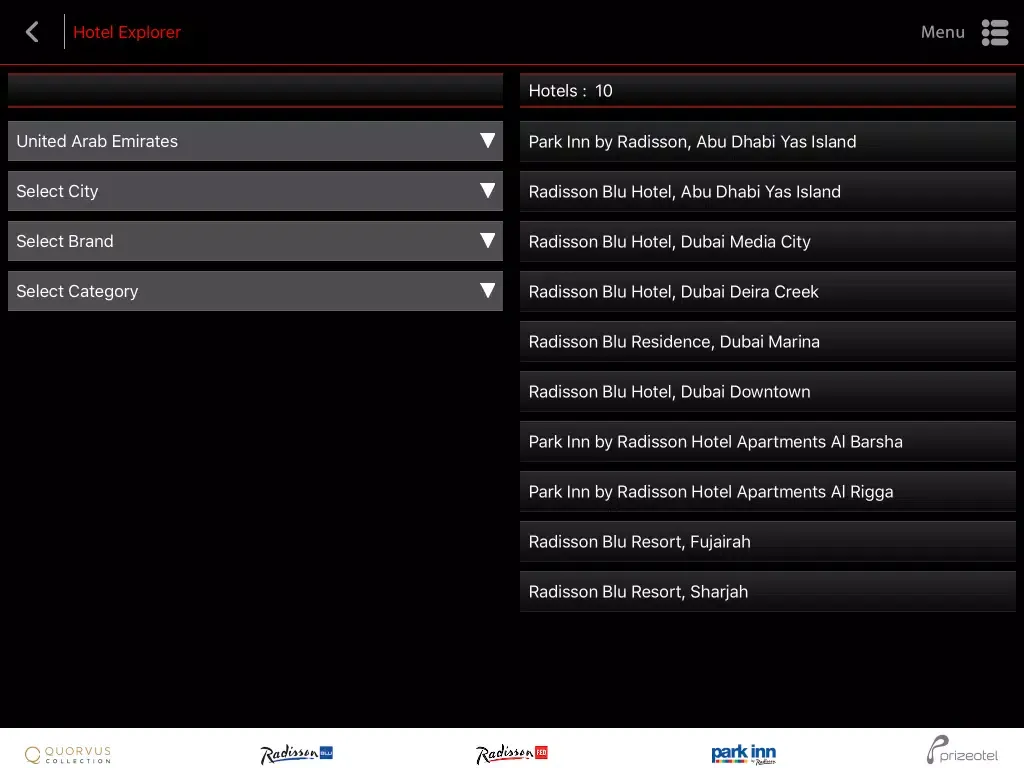
Task: Select Radisson Blu Resort, Sharjah
Action: click(x=767, y=592)
